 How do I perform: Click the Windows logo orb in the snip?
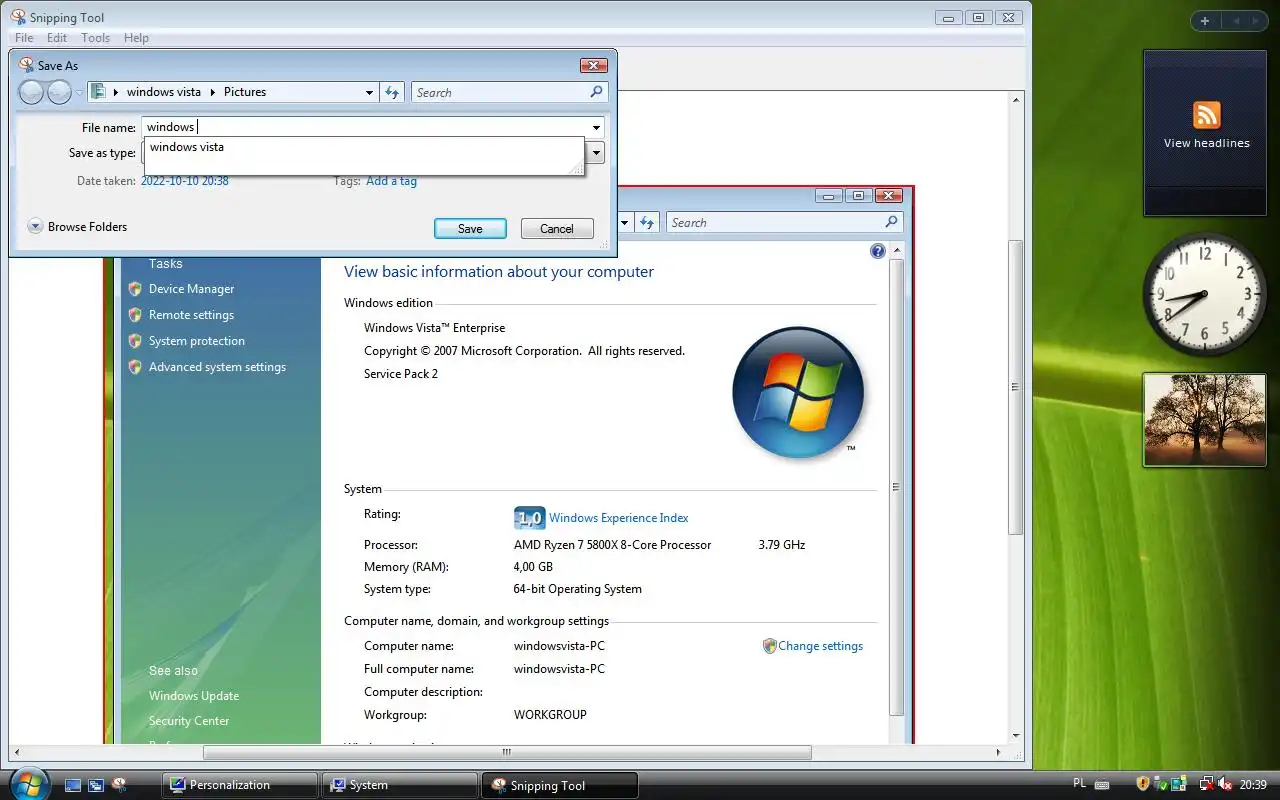click(x=798, y=391)
